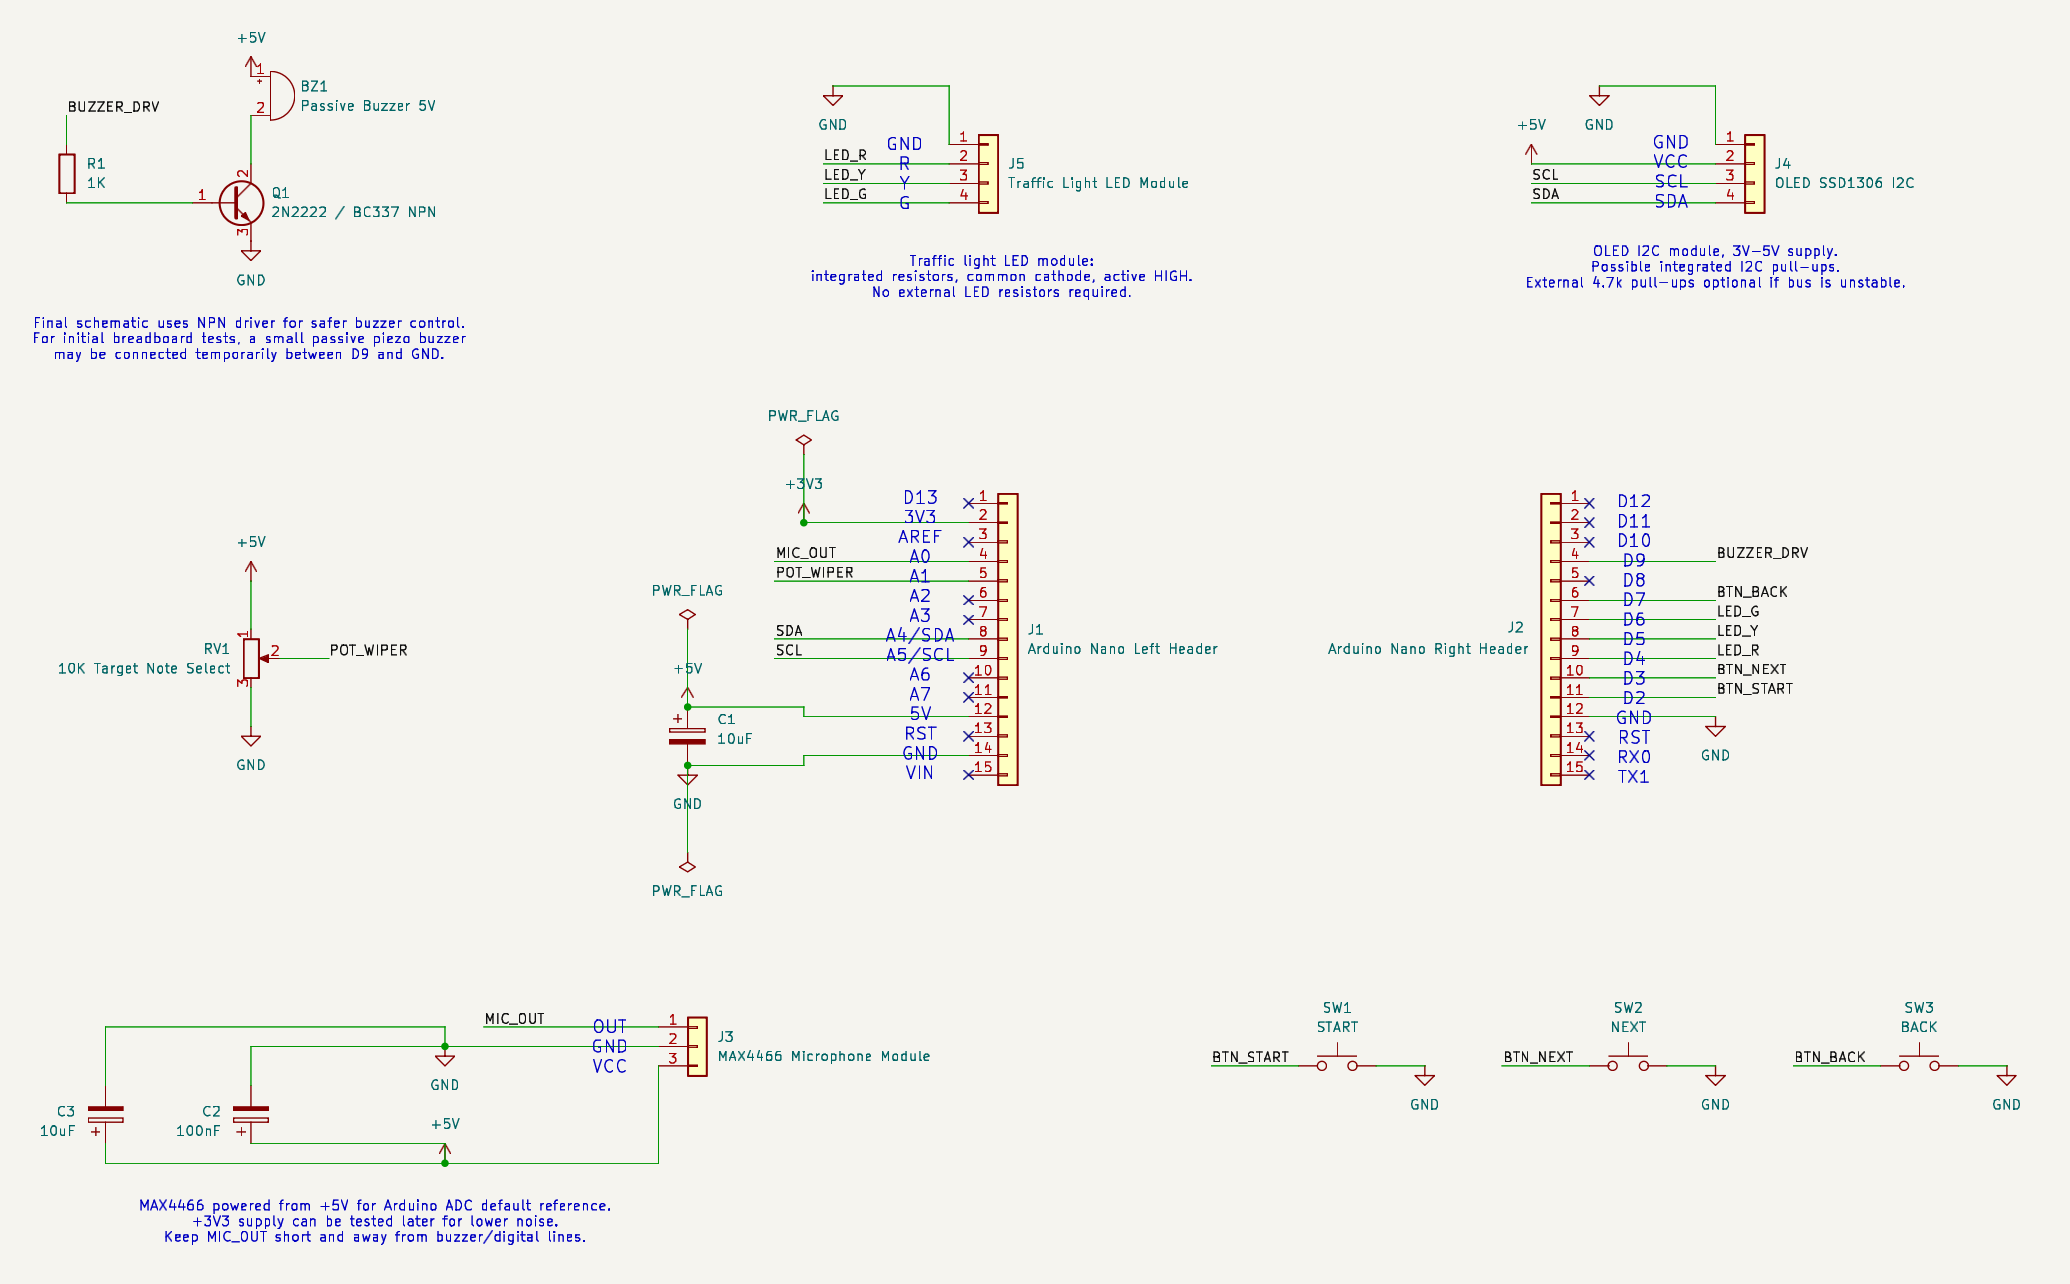Viewport: 2070px width, 1284px height.
Task: Select the J3 microphone connector body
Action: [697, 1047]
